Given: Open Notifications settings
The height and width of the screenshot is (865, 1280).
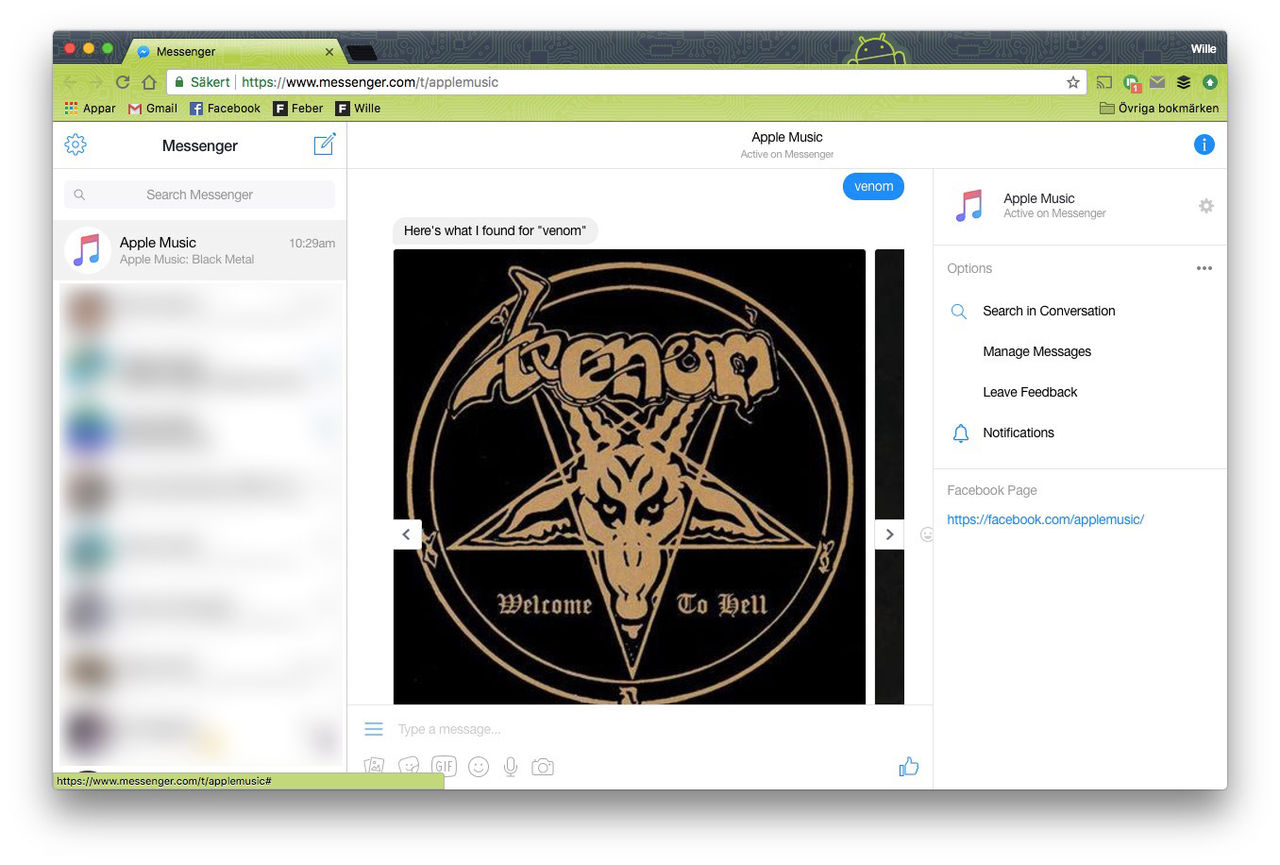Looking at the screenshot, I should [x=1018, y=433].
